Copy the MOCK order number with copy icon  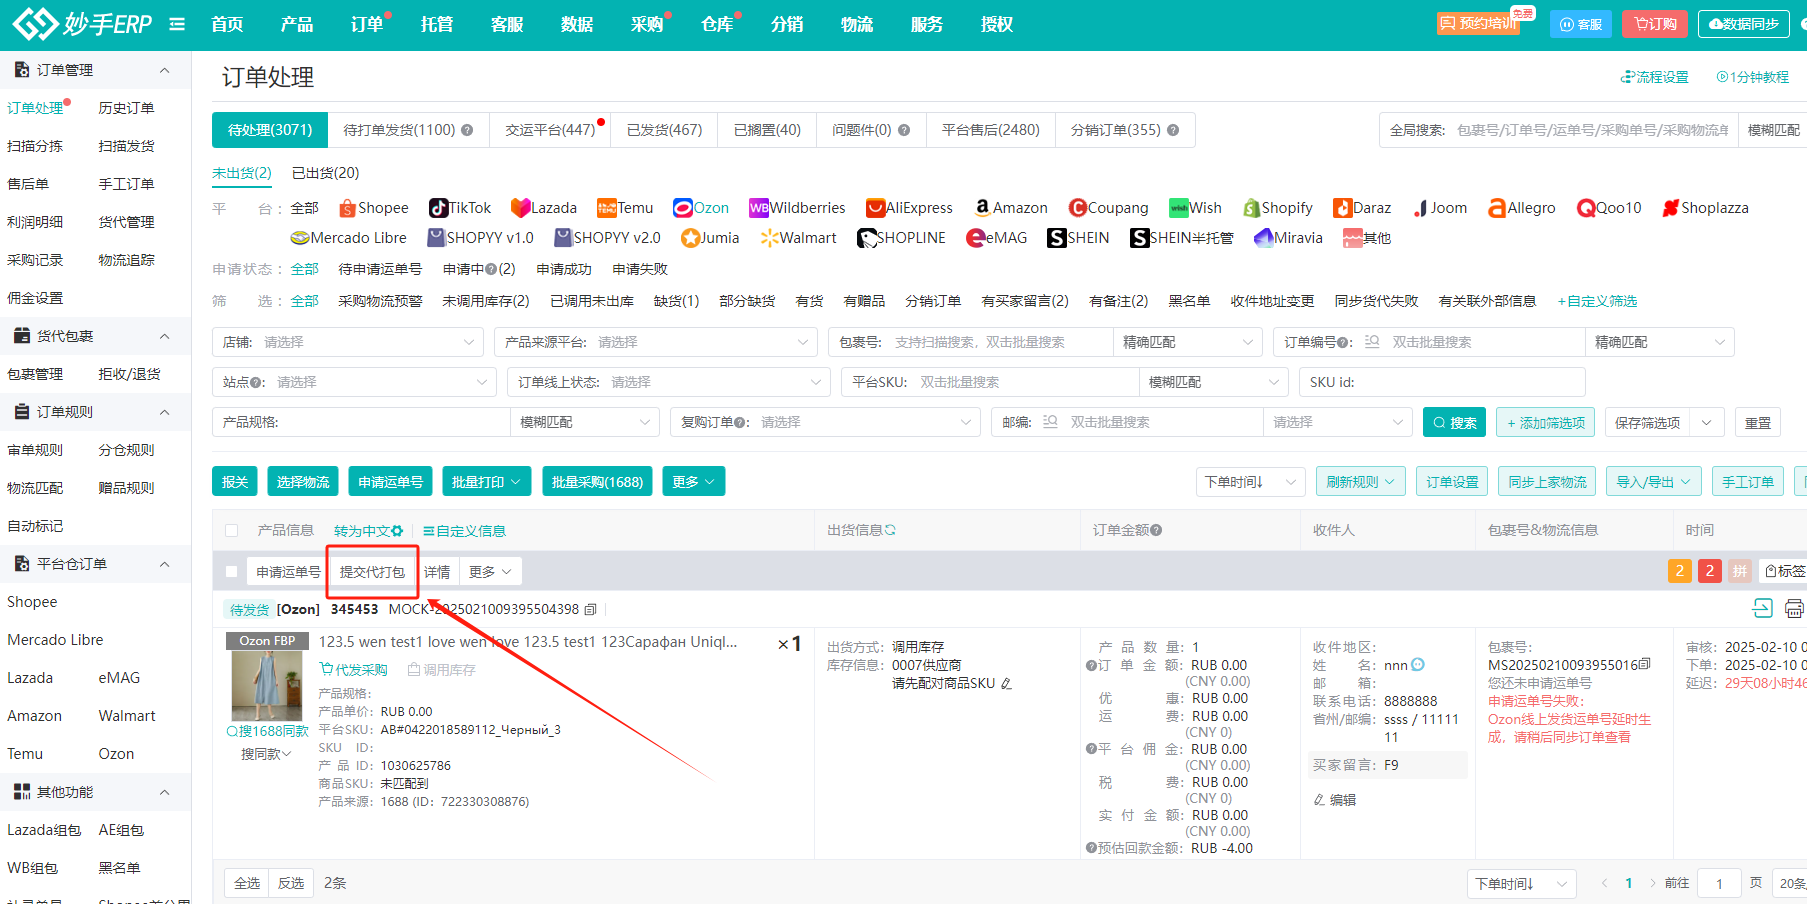click(591, 609)
